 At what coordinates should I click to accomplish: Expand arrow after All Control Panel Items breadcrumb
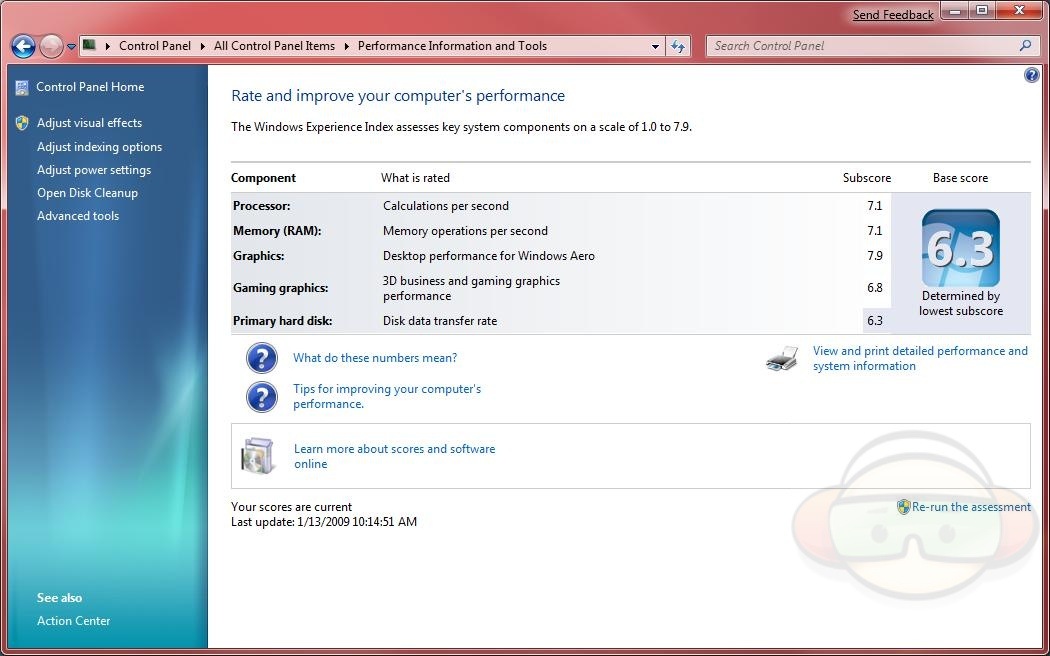click(347, 46)
